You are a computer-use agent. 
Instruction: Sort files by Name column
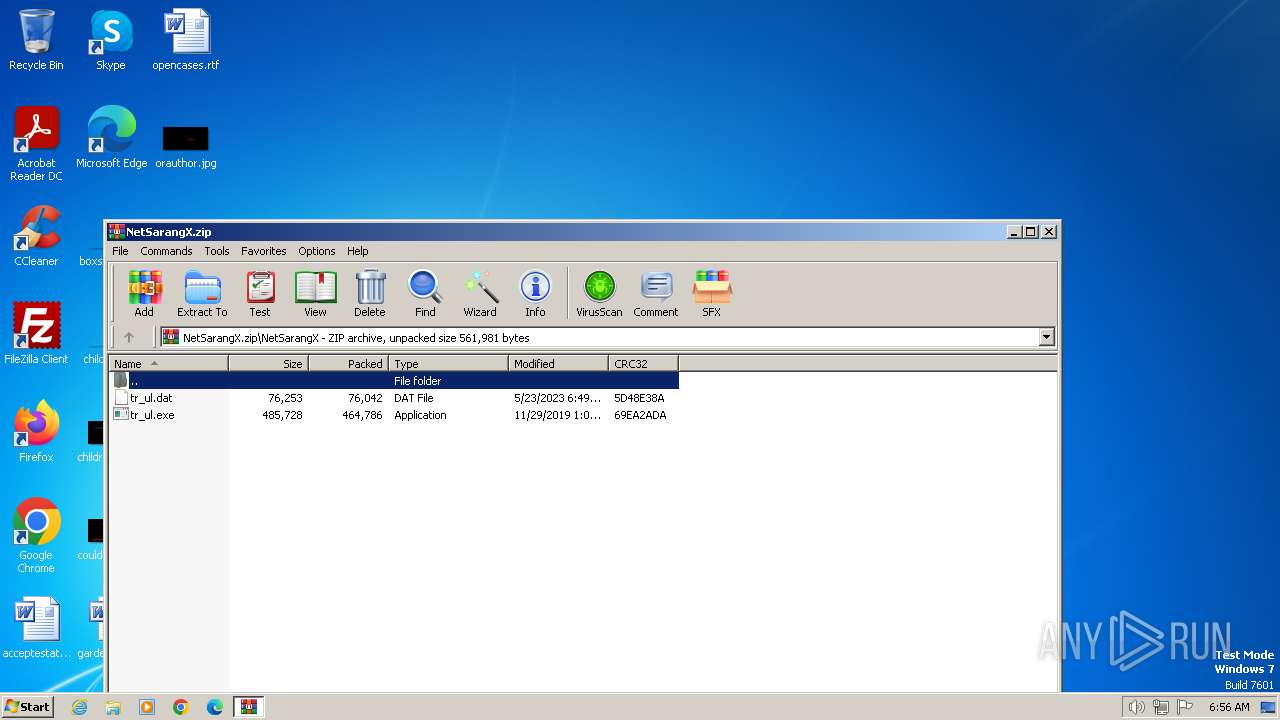click(x=169, y=364)
